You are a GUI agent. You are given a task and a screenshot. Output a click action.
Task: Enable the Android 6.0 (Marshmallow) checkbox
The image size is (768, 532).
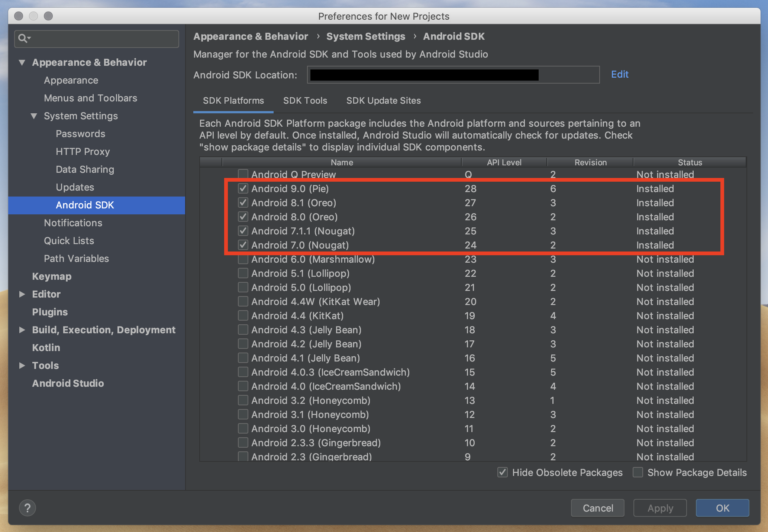click(243, 259)
